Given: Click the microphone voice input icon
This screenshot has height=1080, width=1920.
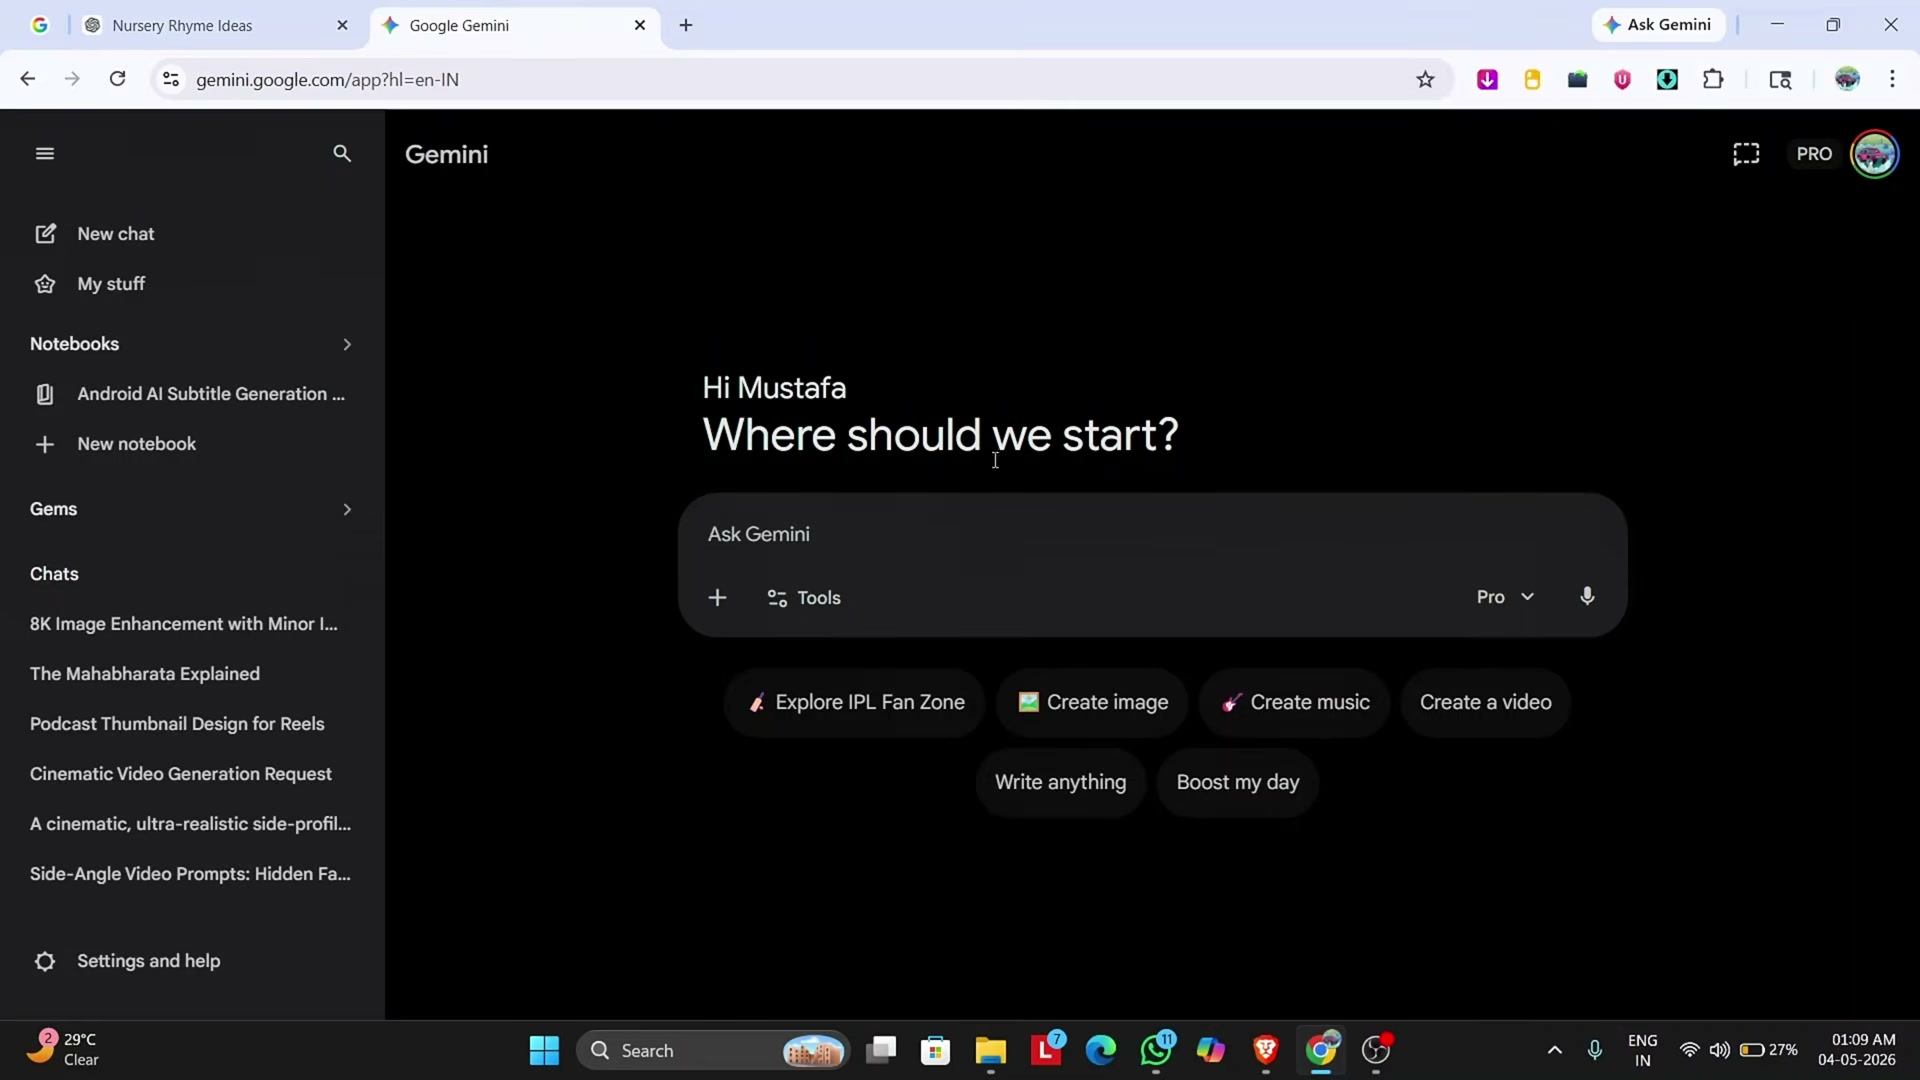Looking at the screenshot, I should (x=1587, y=597).
